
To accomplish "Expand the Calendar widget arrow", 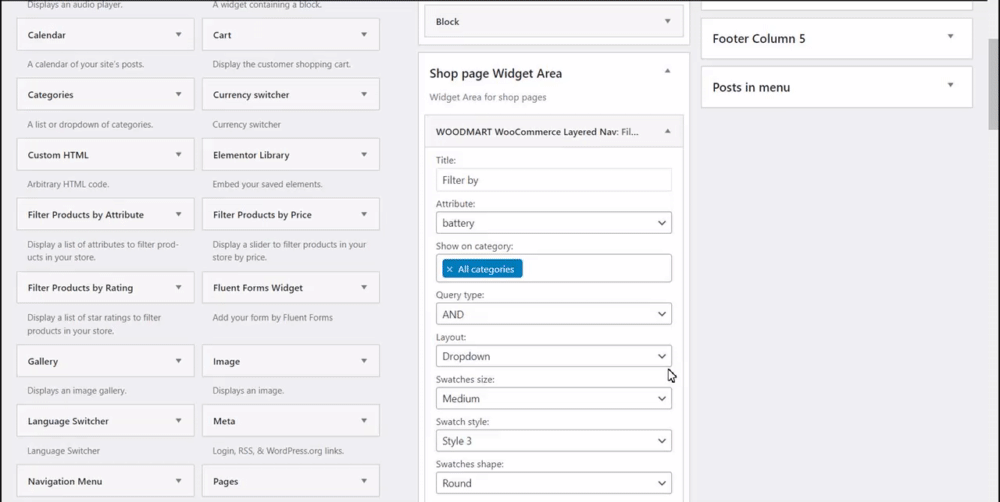I will (x=179, y=35).
